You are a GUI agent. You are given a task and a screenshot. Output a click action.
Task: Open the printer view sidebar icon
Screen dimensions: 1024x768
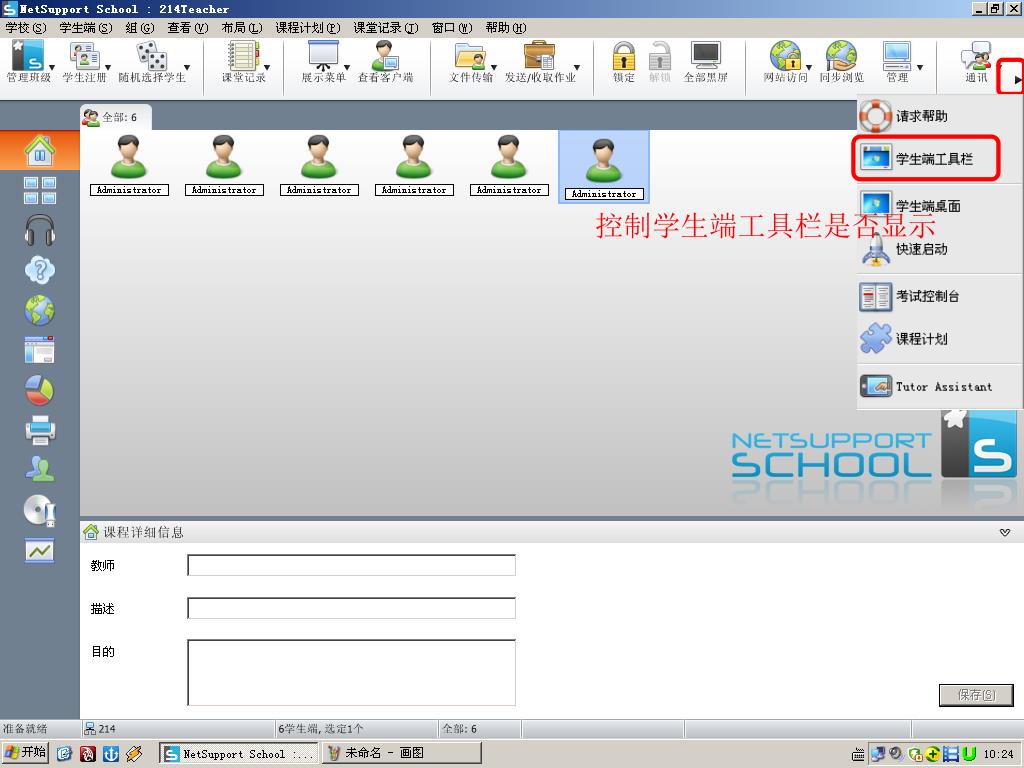tap(40, 430)
